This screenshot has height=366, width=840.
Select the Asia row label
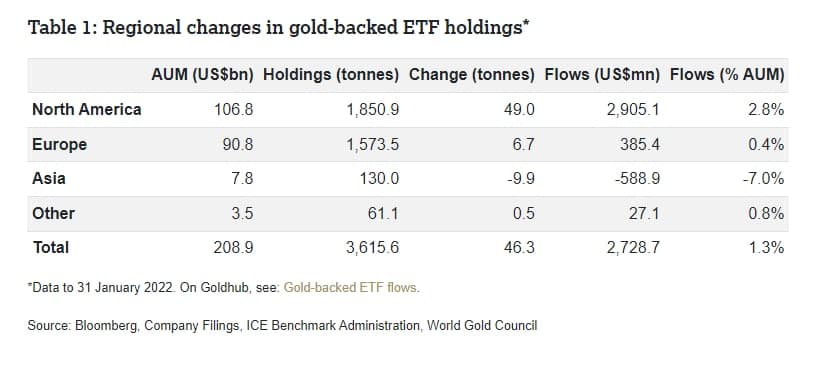pyautogui.click(x=49, y=178)
